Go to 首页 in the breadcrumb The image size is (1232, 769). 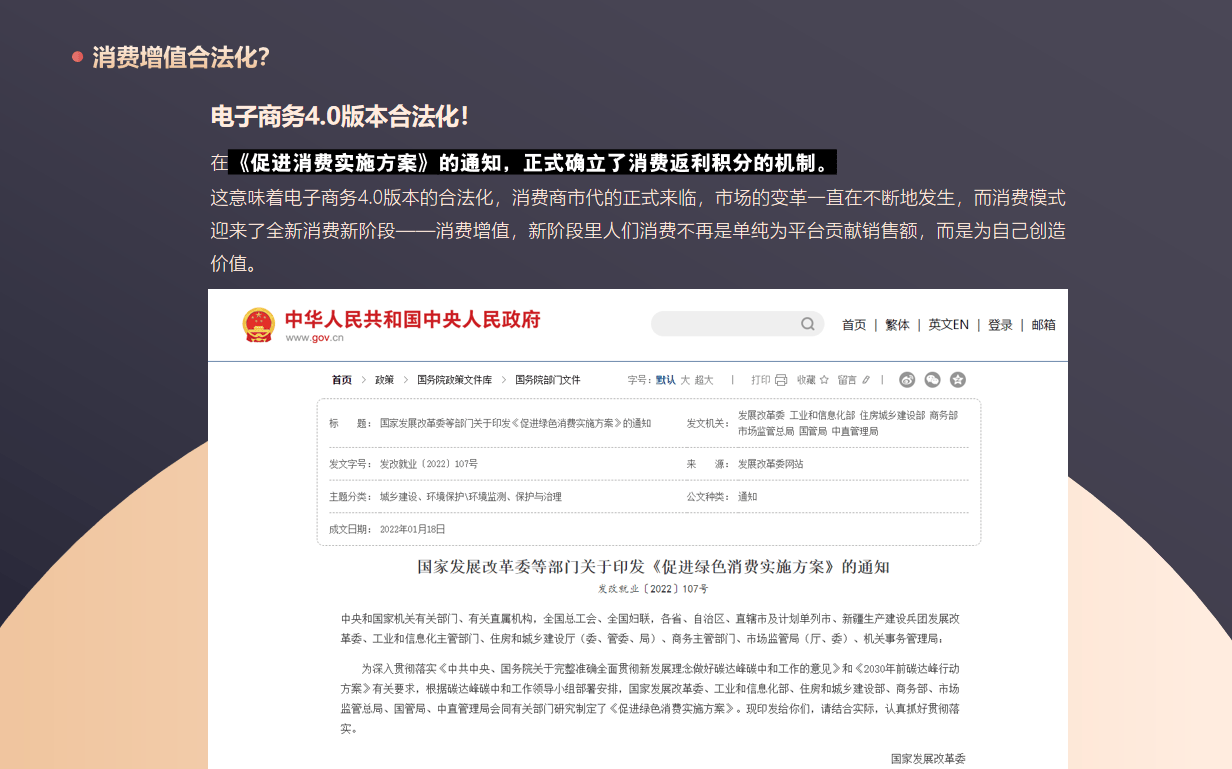click(x=342, y=380)
